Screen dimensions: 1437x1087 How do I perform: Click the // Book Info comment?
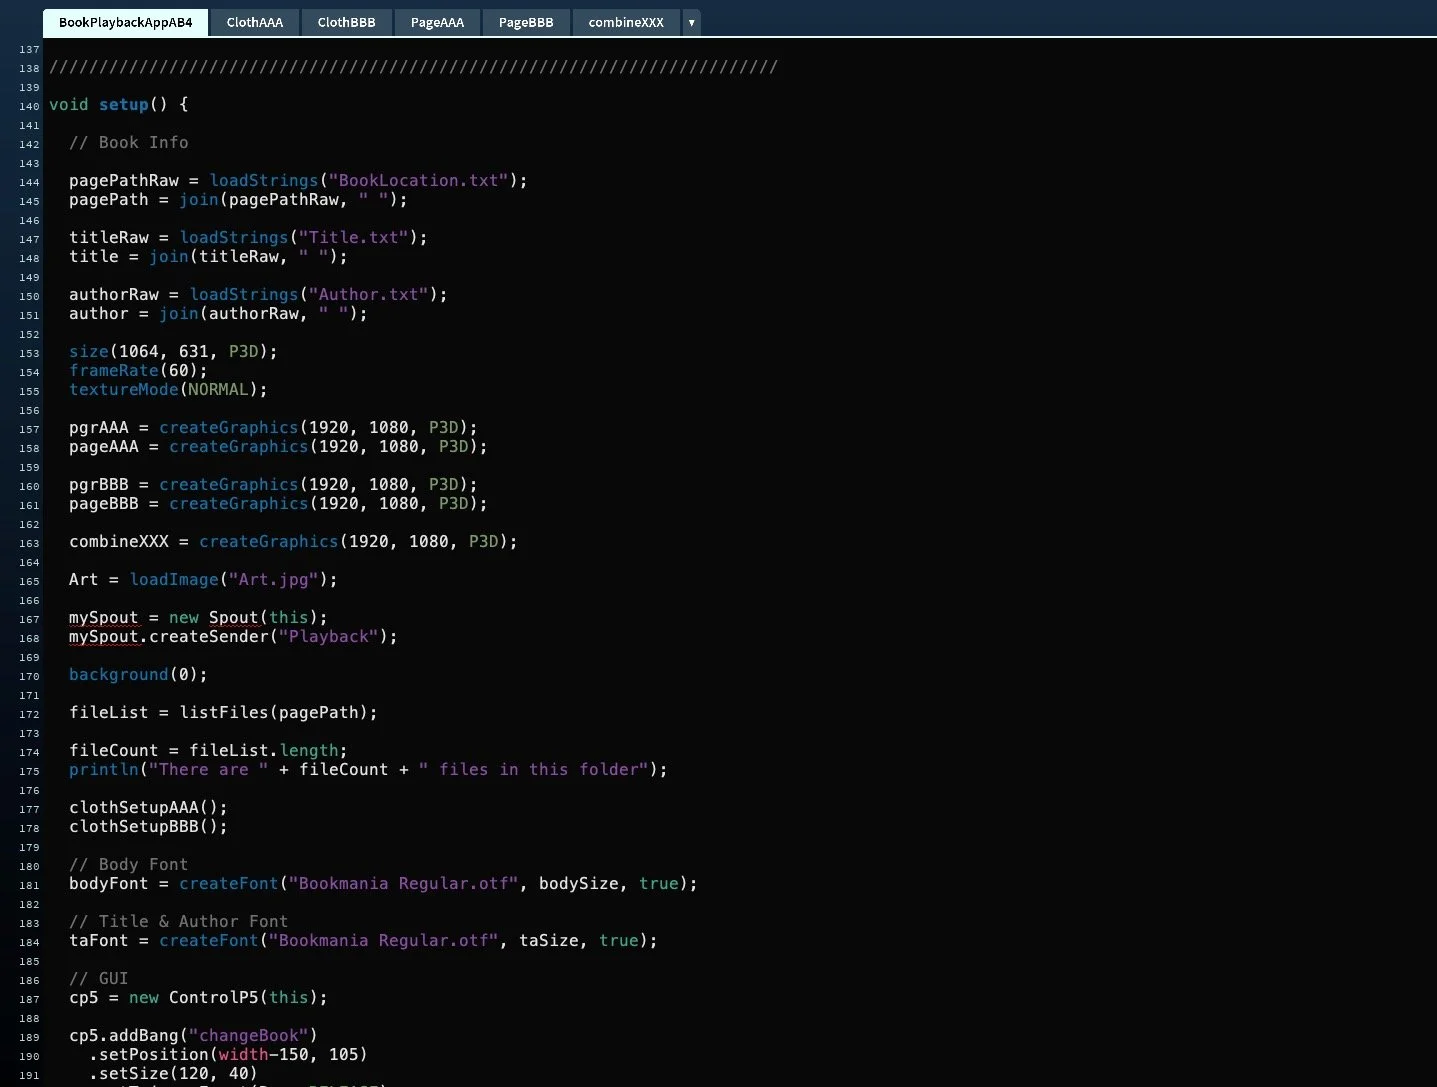pos(128,142)
